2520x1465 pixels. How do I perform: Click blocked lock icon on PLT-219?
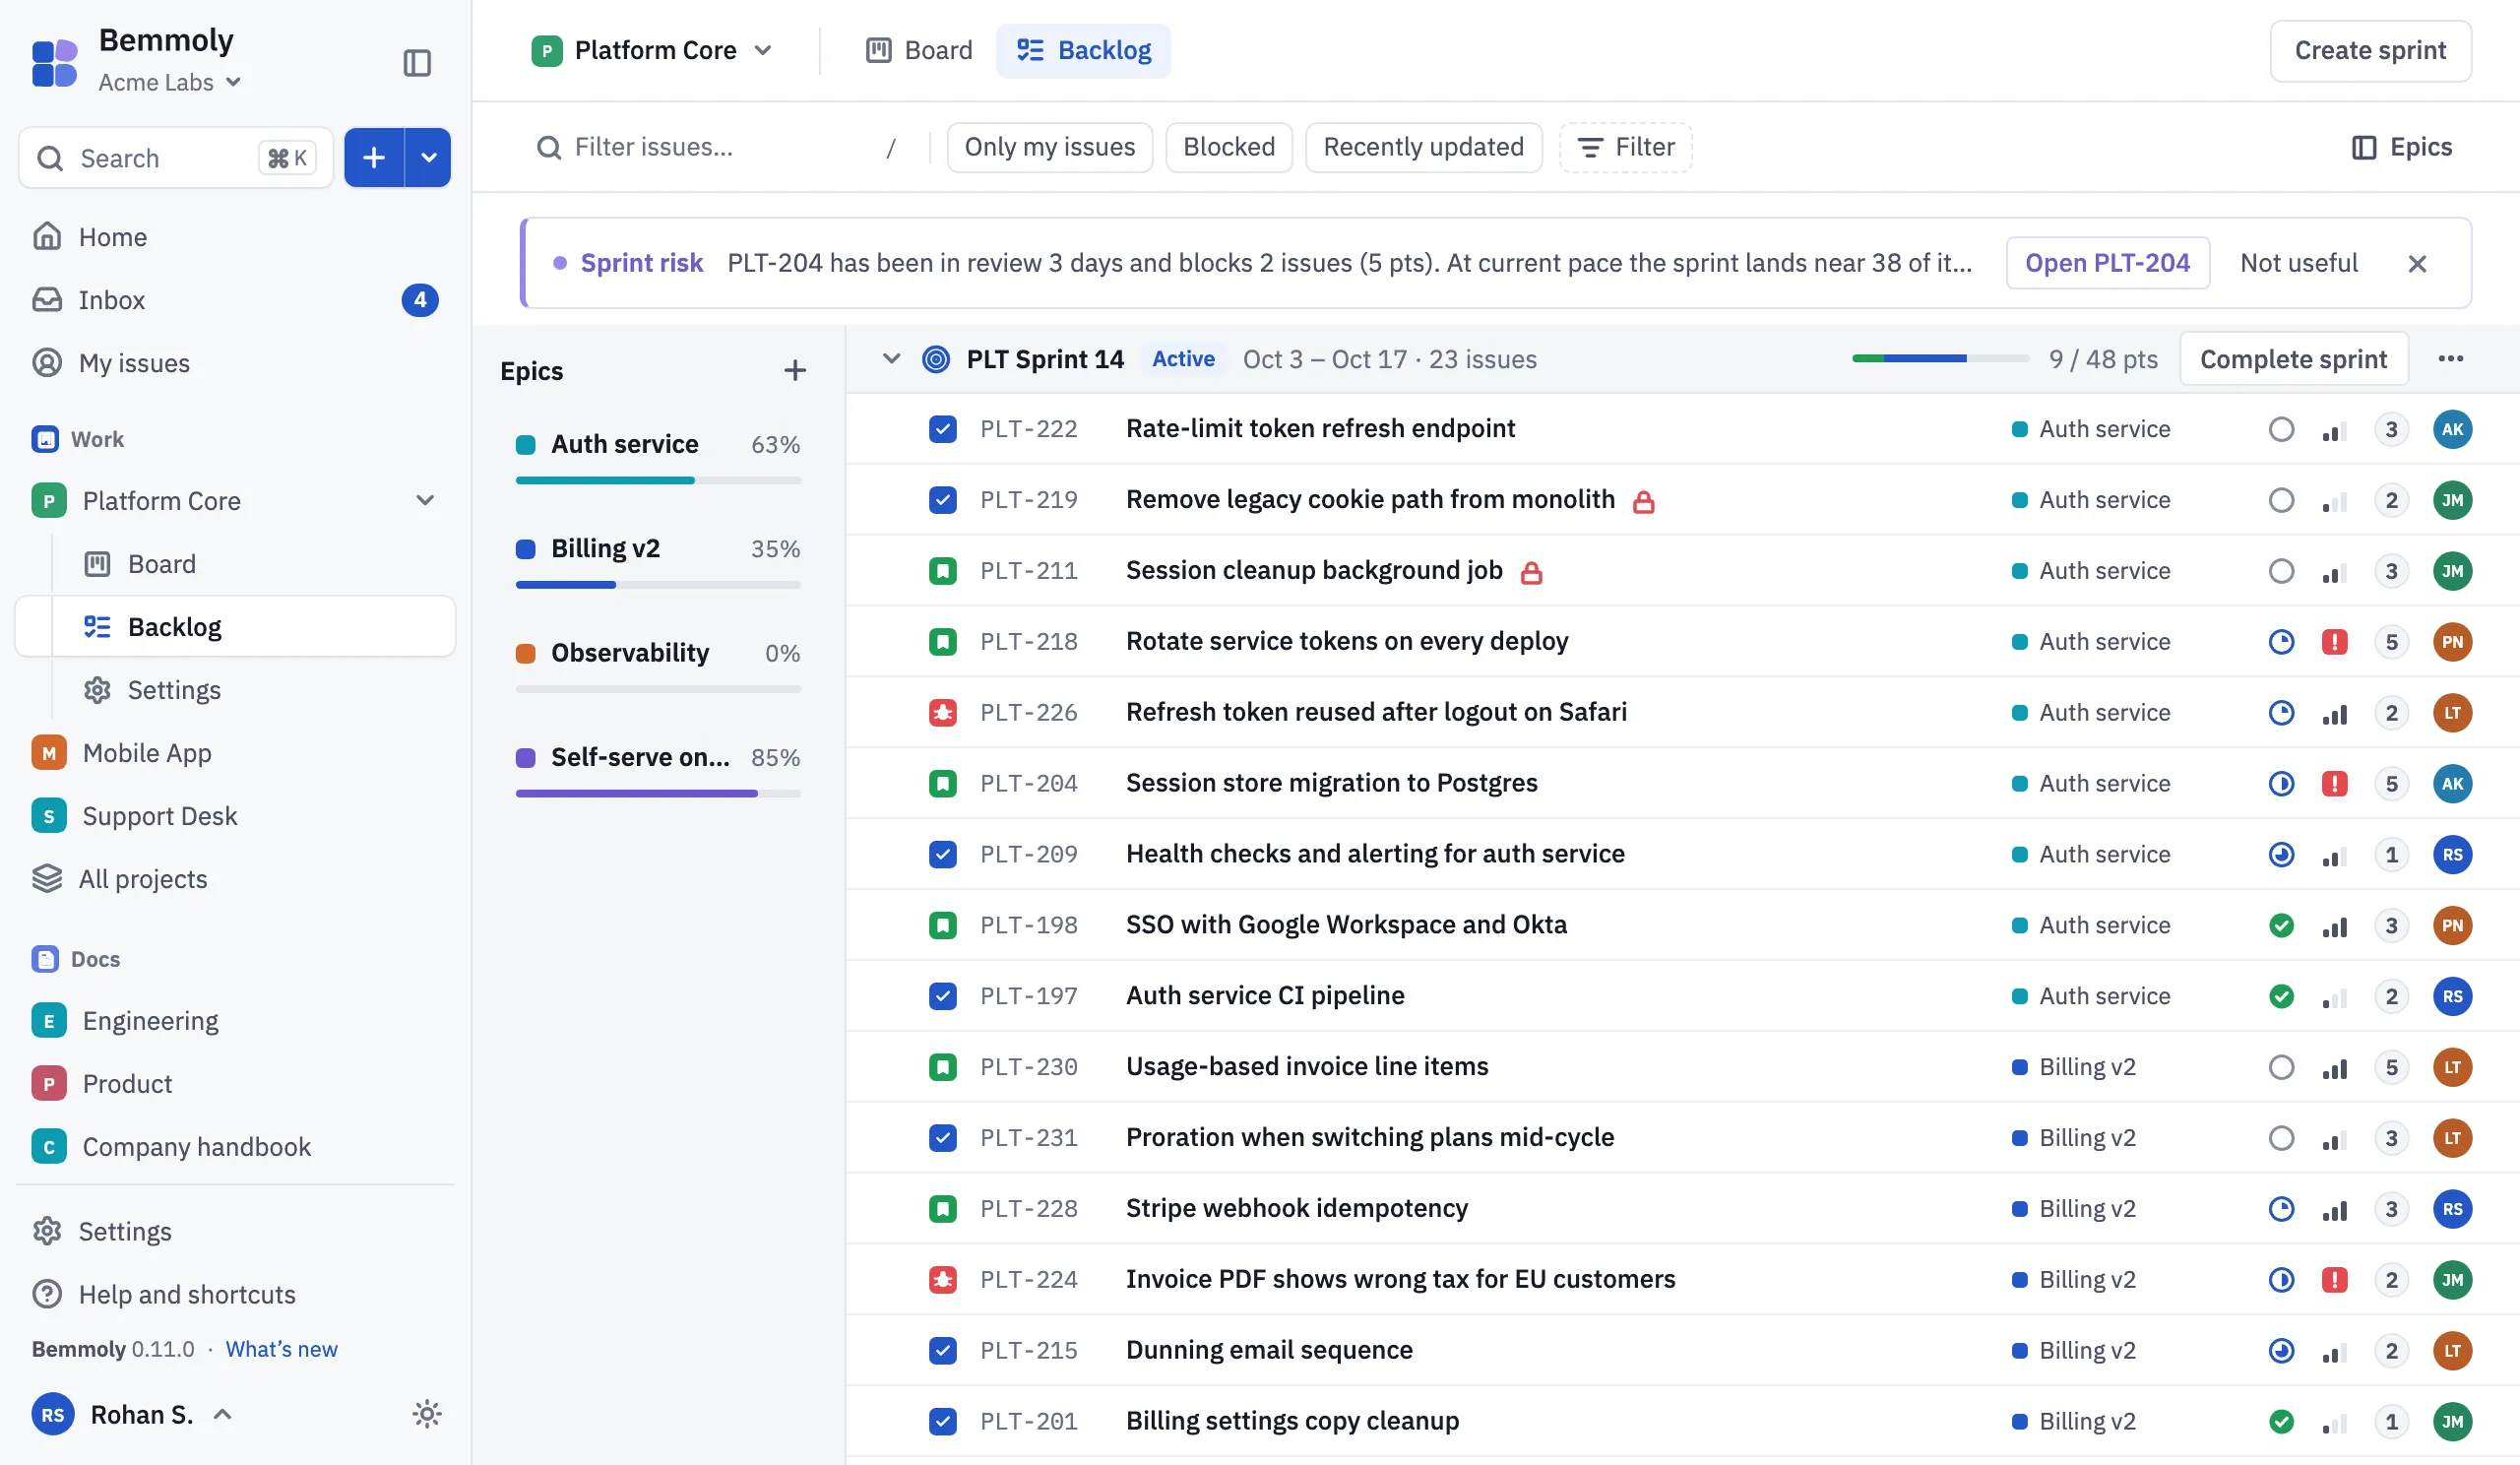1643,501
